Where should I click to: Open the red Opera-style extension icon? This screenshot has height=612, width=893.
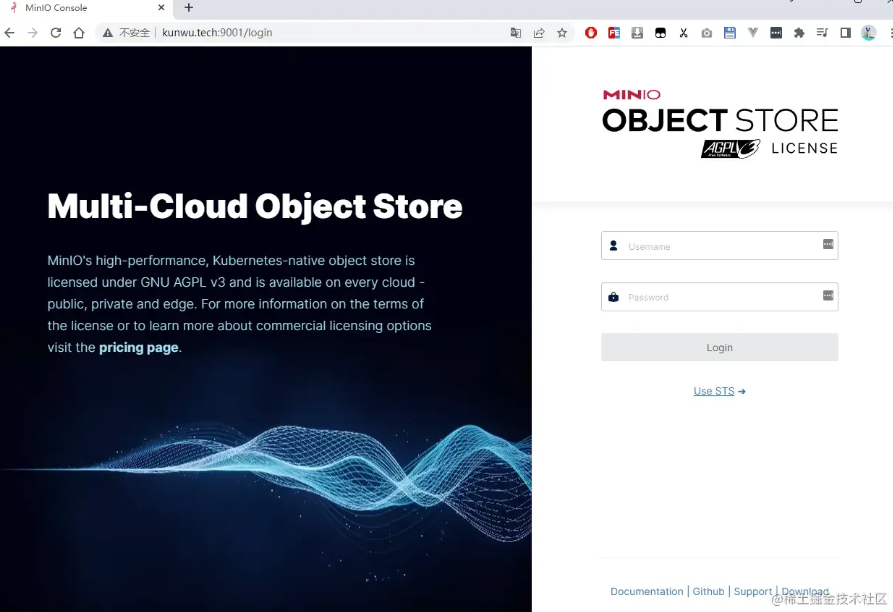pyautogui.click(x=591, y=33)
